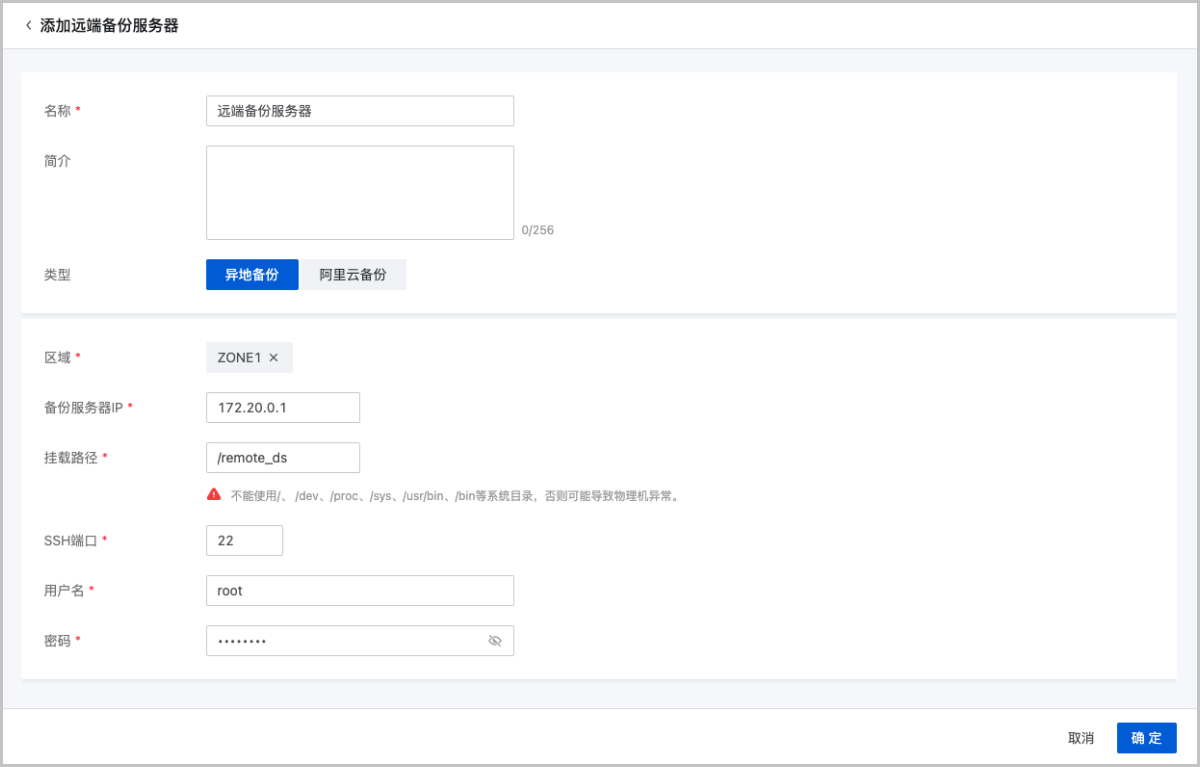Remove the ZONE1 tag with its × icon
1200x767 pixels.
pyautogui.click(x=274, y=358)
